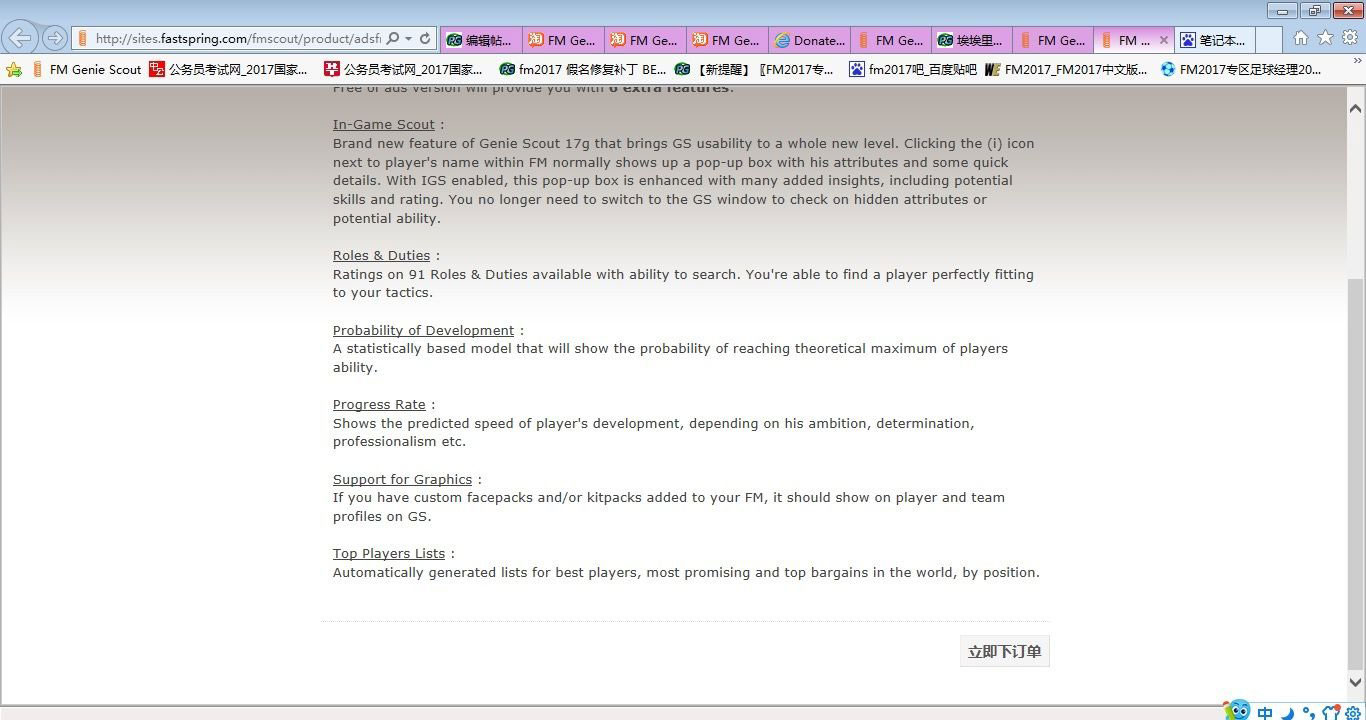This screenshot has width=1366, height=720.
Task: Click the search magnifier in address bar
Action: [x=393, y=39]
